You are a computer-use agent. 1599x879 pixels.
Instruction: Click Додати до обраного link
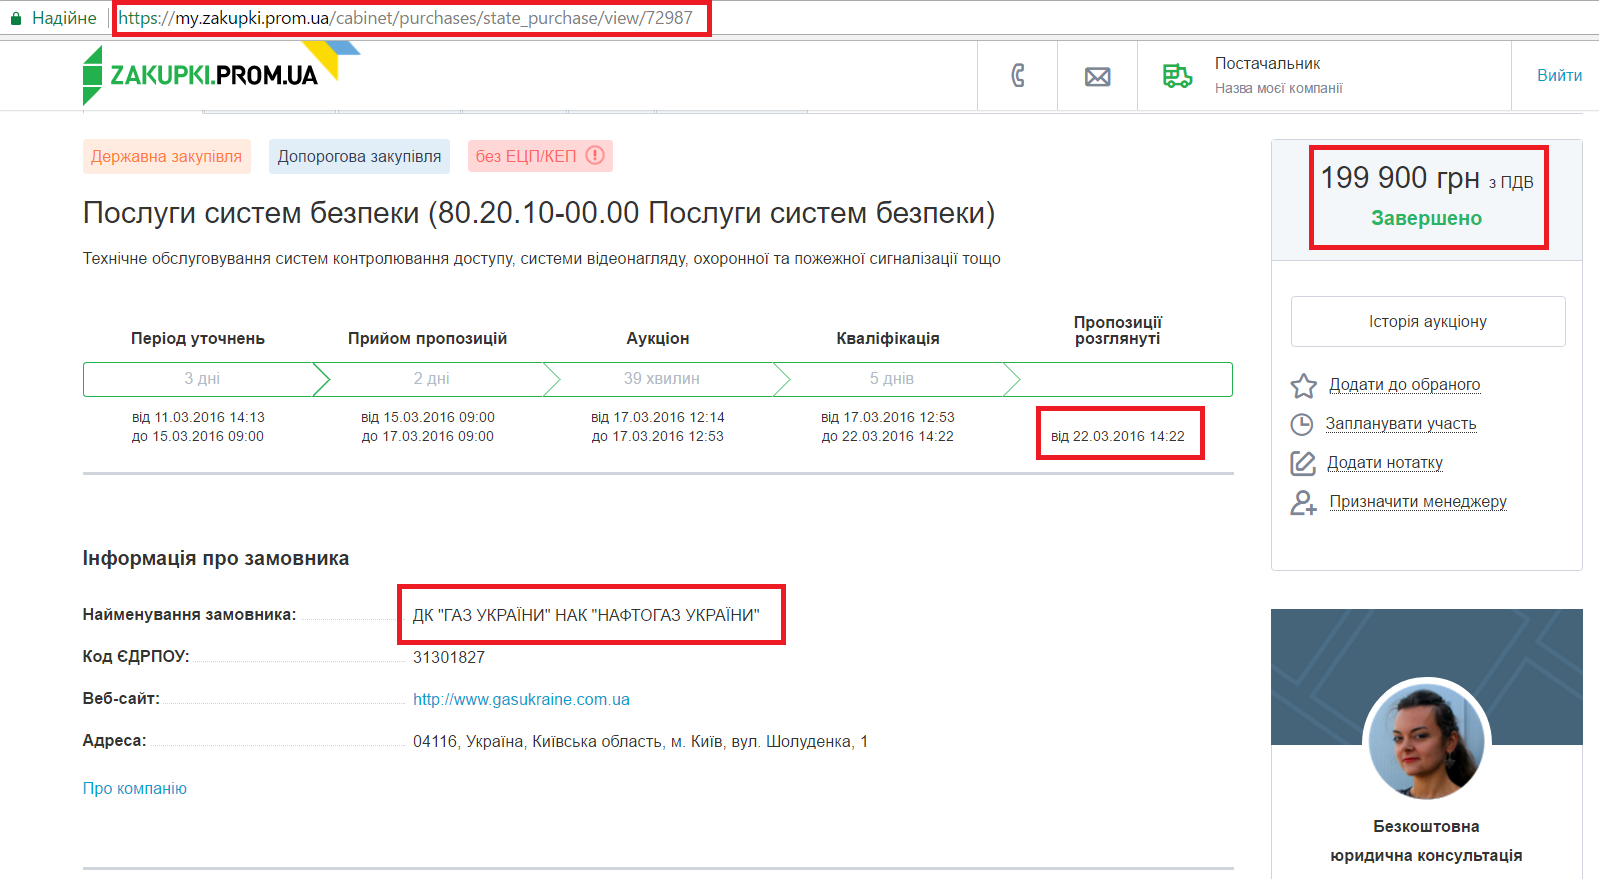tap(1404, 385)
